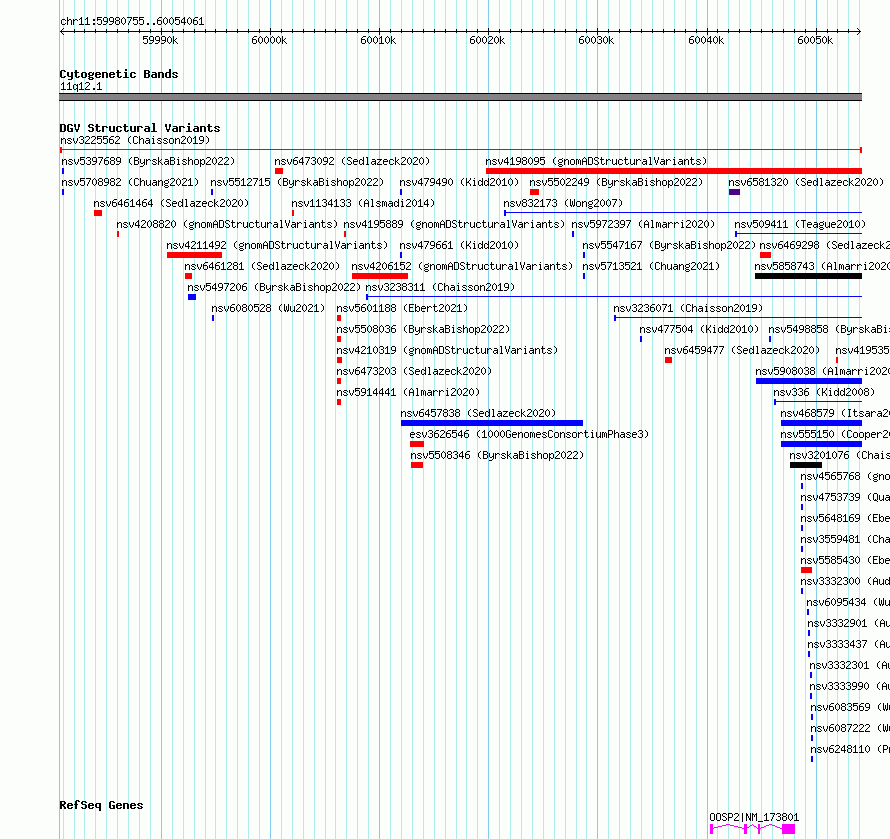The width and height of the screenshot is (890, 839).
Task: Click the nsv3333437 variant label
Action: pos(849,644)
